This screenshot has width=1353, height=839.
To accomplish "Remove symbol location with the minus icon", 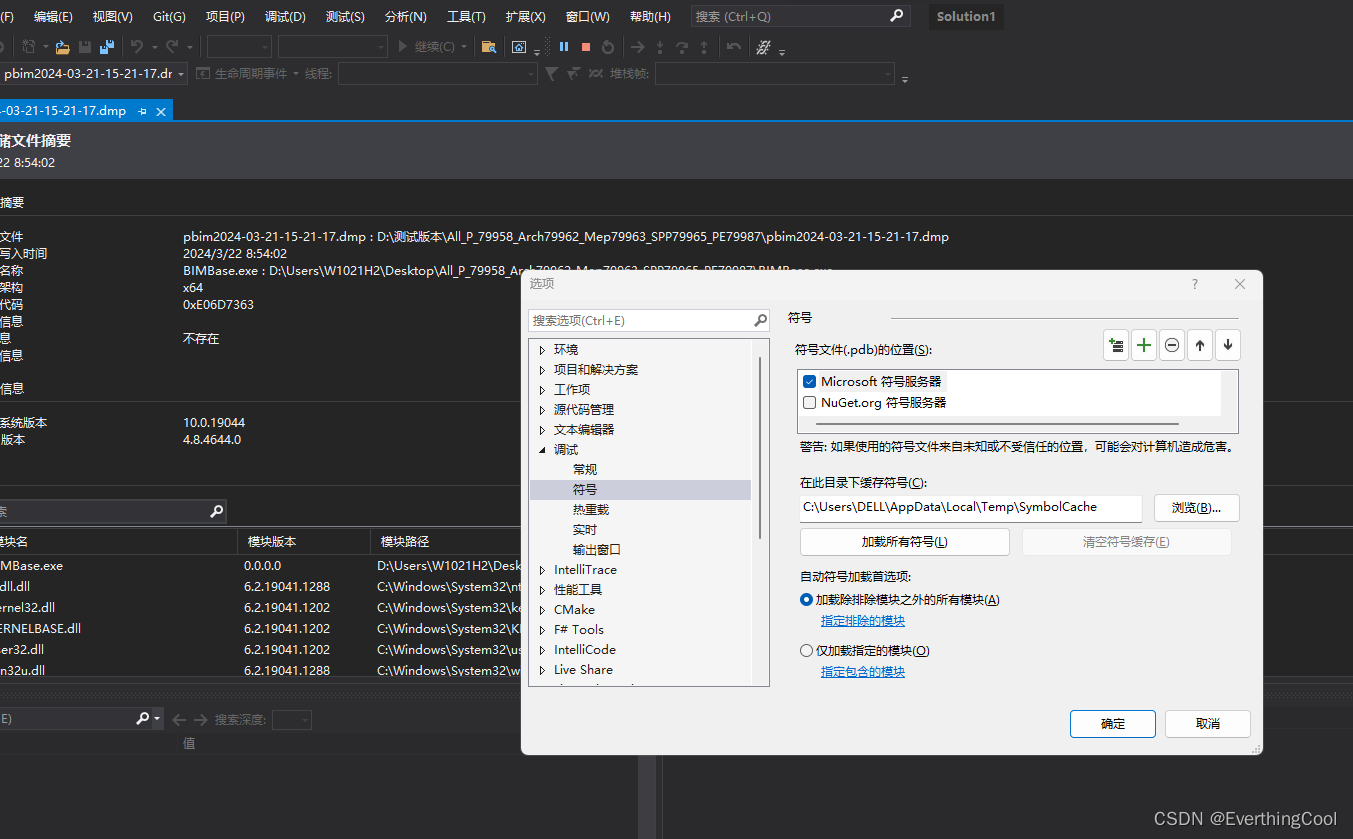I will coord(1172,346).
